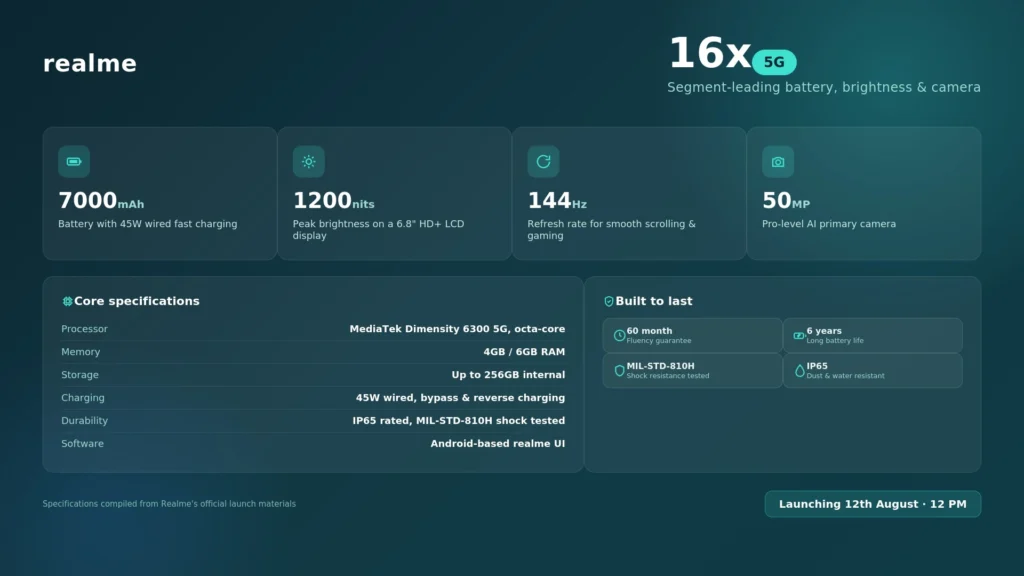
Task: Click the 50MP value
Action: [786, 200]
